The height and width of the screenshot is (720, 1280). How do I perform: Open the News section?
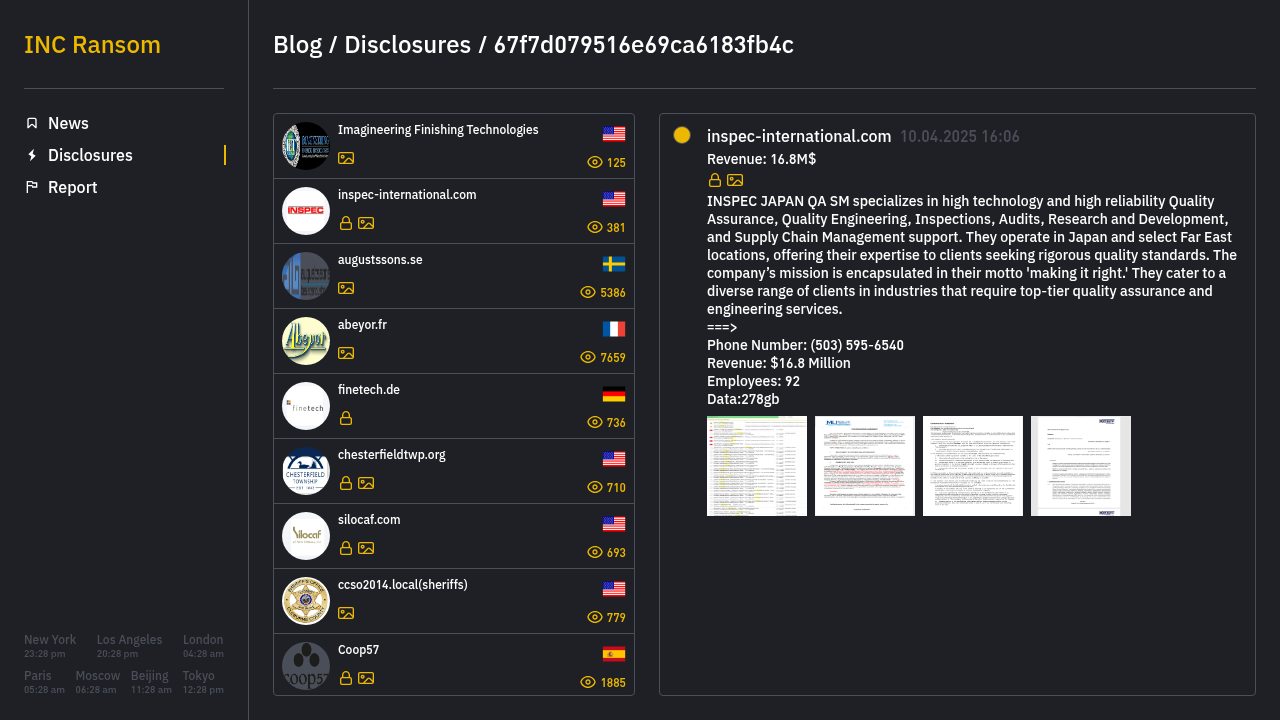(68, 123)
